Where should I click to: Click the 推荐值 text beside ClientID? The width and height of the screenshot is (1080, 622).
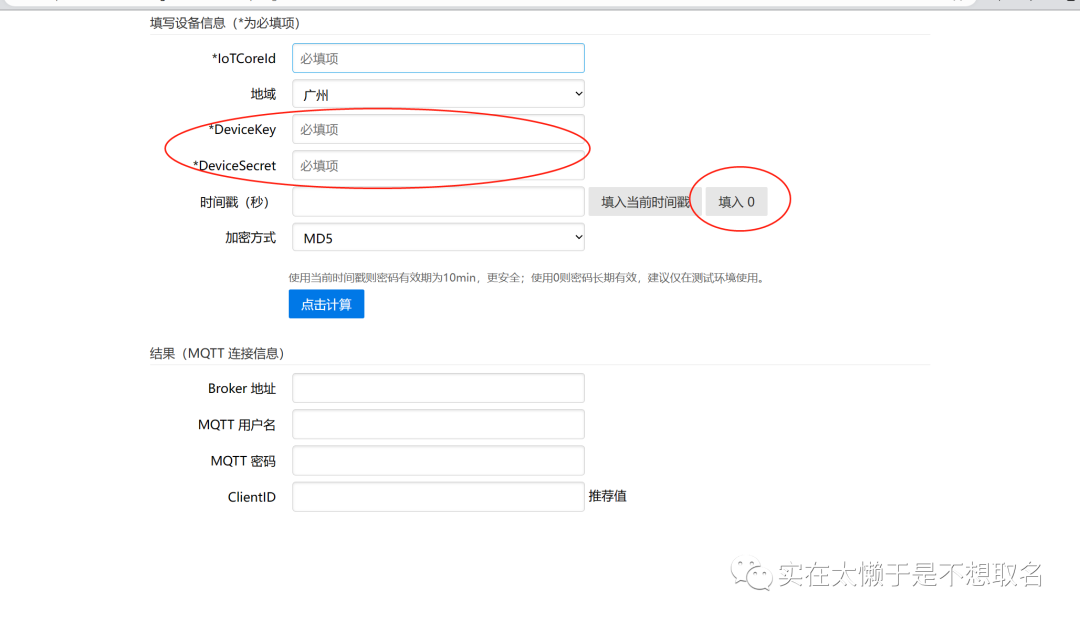pyautogui.click(x=608, y=496)
